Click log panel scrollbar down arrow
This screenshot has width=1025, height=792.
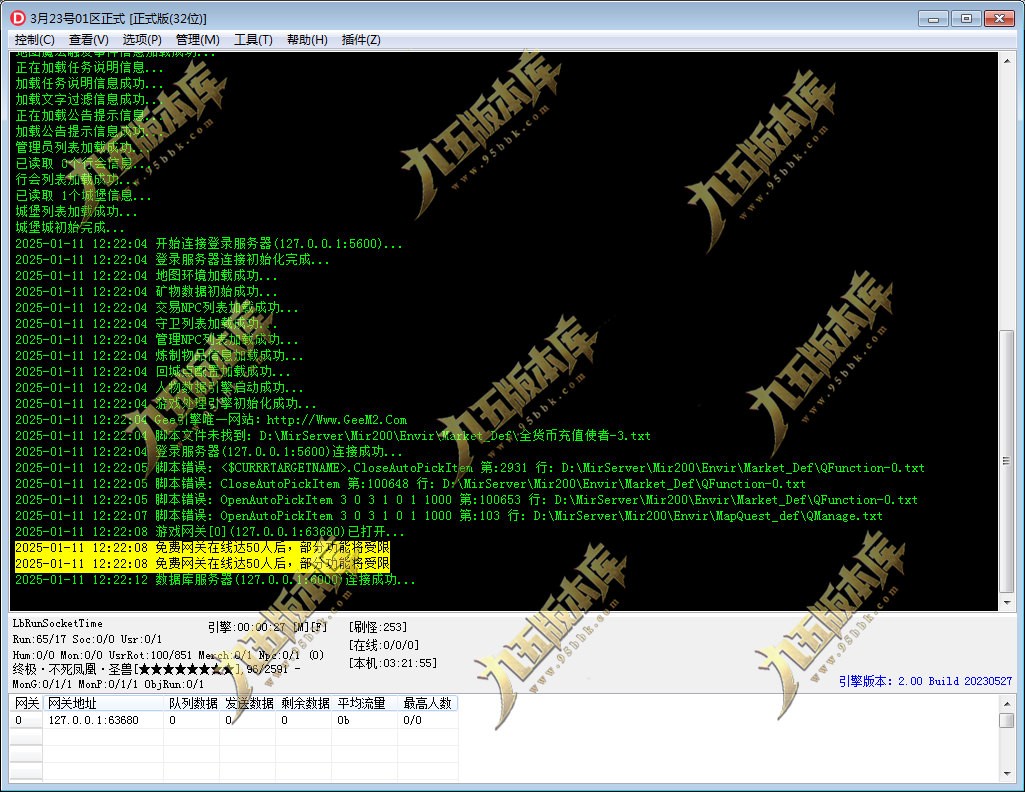click(1007, 602)
